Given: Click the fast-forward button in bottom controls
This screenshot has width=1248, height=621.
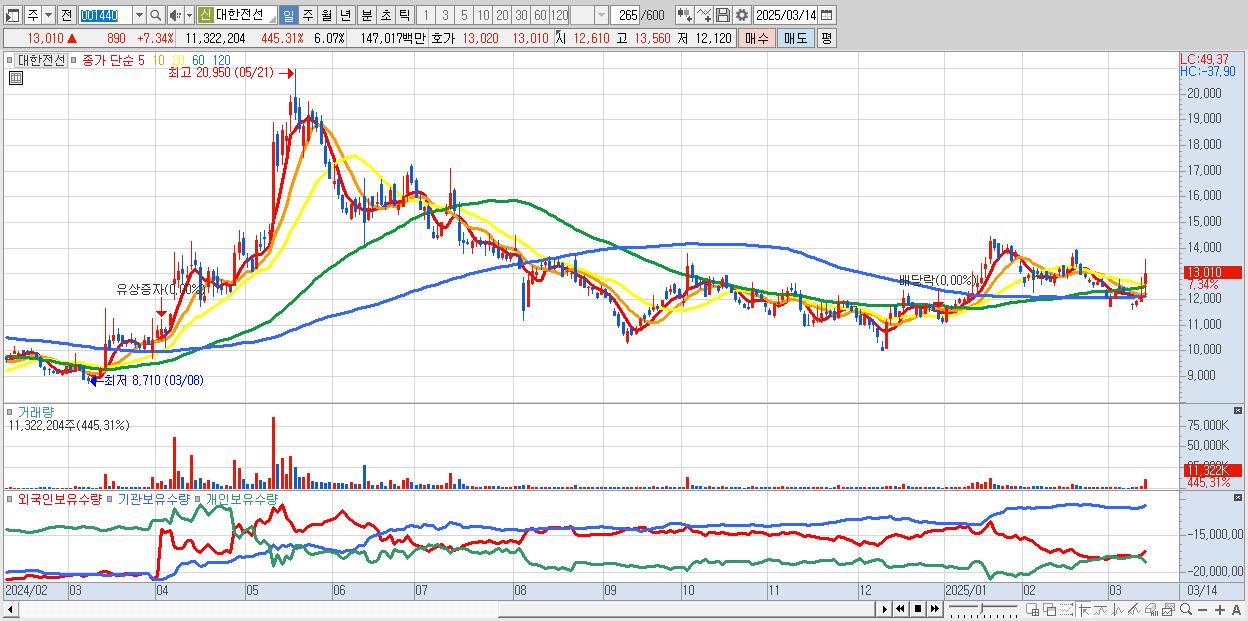Looking at the screenshot, I should [935, 609].
